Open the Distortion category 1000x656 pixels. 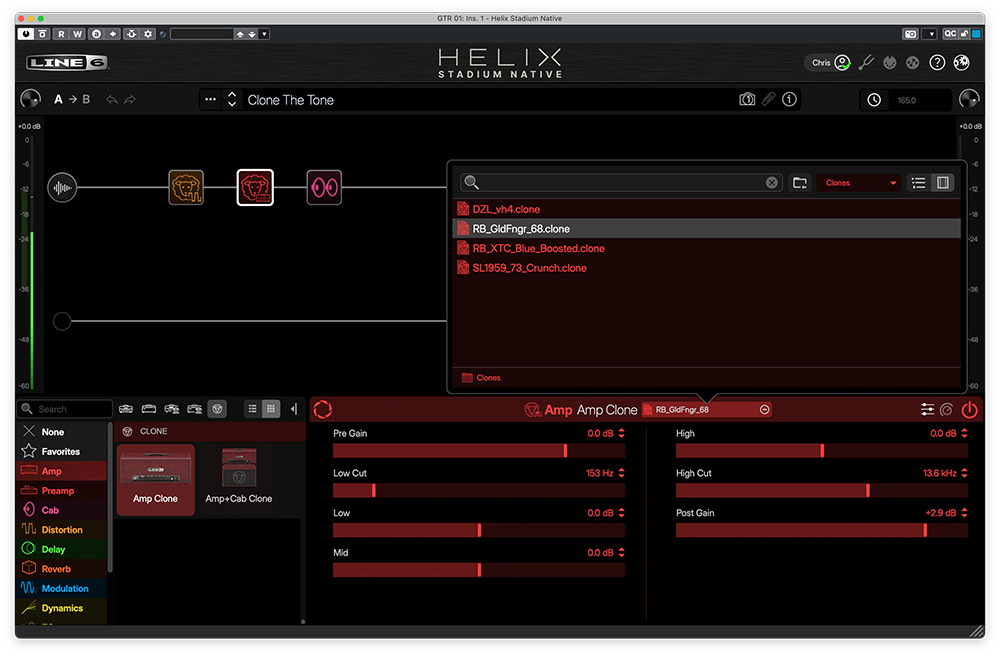click(x=61, y=530)
